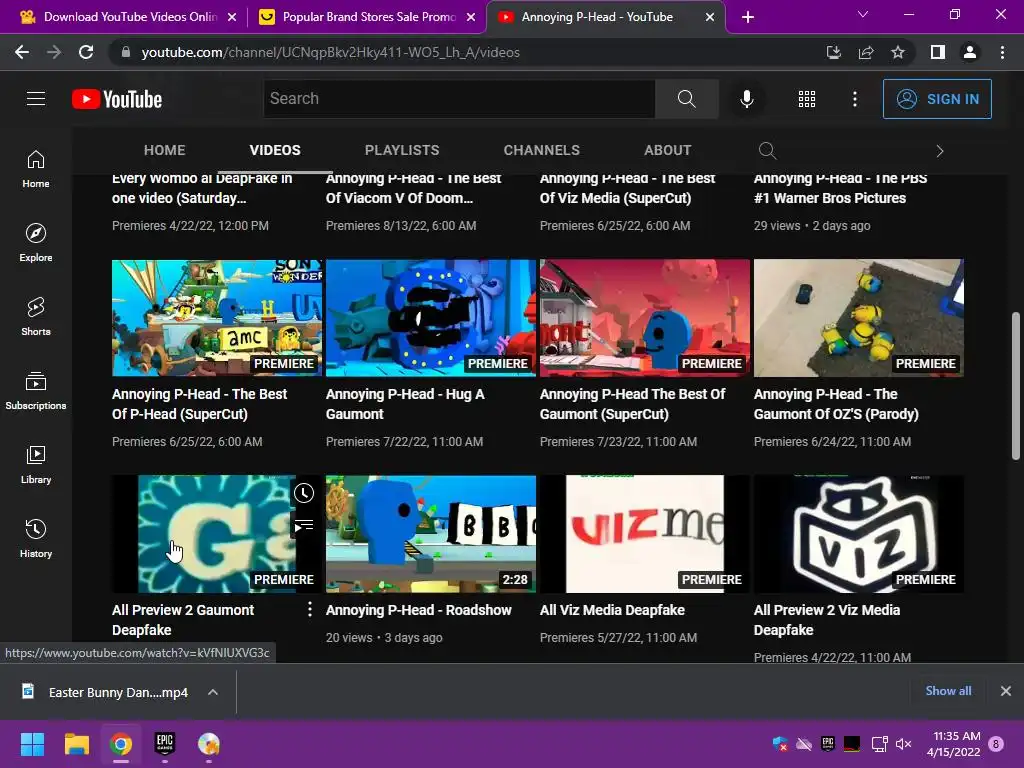
Task: Add Gaumont Deepfake video to Watch Later
Action: click(304, 493)
